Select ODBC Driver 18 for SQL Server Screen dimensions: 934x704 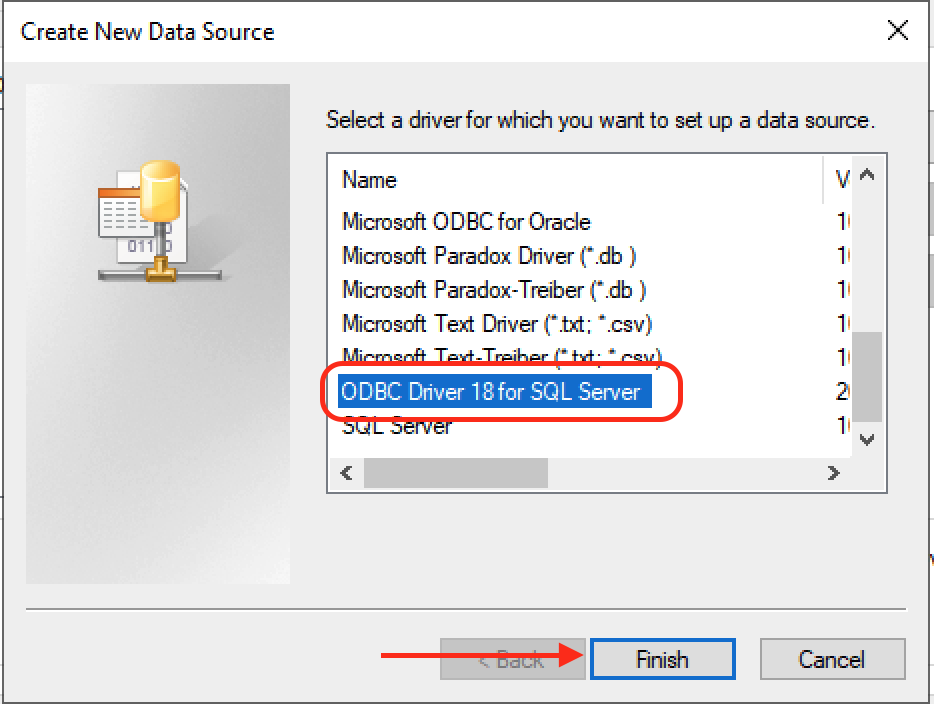(490, 392)
